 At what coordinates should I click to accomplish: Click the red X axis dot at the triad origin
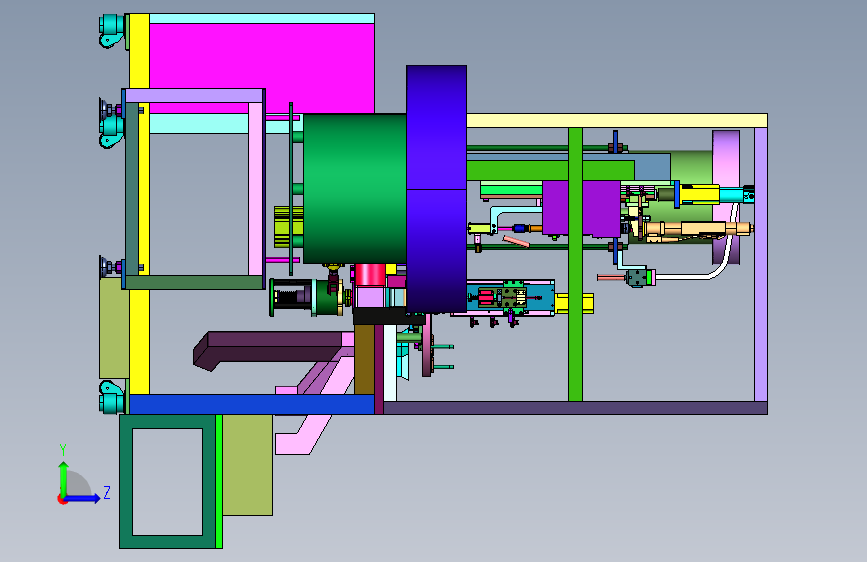coord(62,499)
